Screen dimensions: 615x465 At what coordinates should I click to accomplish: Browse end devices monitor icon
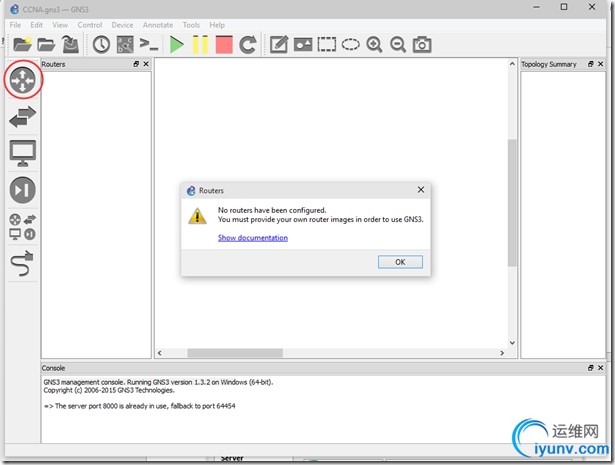pos(23,153)
